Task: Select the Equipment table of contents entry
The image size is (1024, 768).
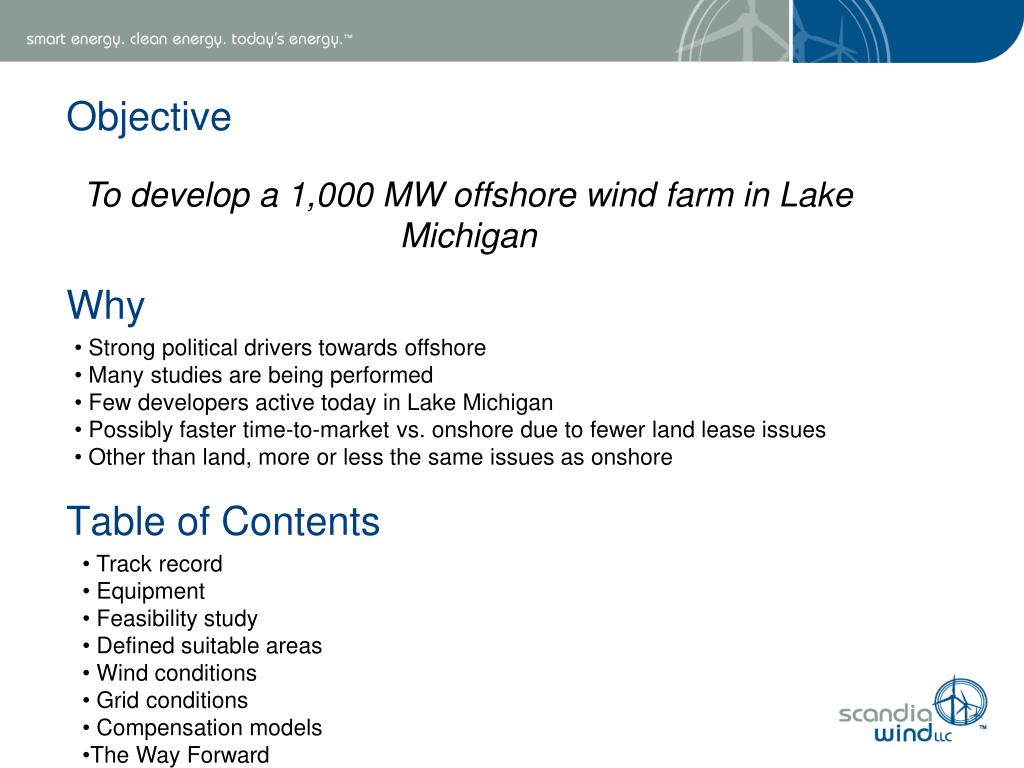Action: click(x=150, y=591)
